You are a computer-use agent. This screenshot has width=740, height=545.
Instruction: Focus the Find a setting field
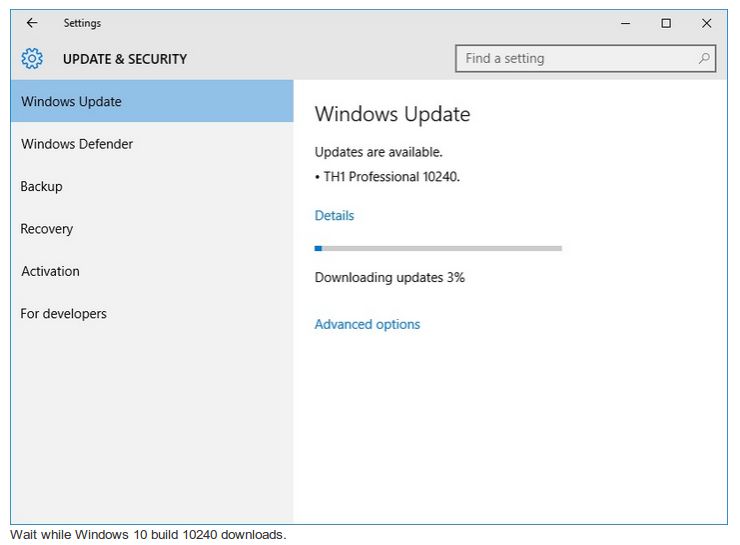coord(585,59)
